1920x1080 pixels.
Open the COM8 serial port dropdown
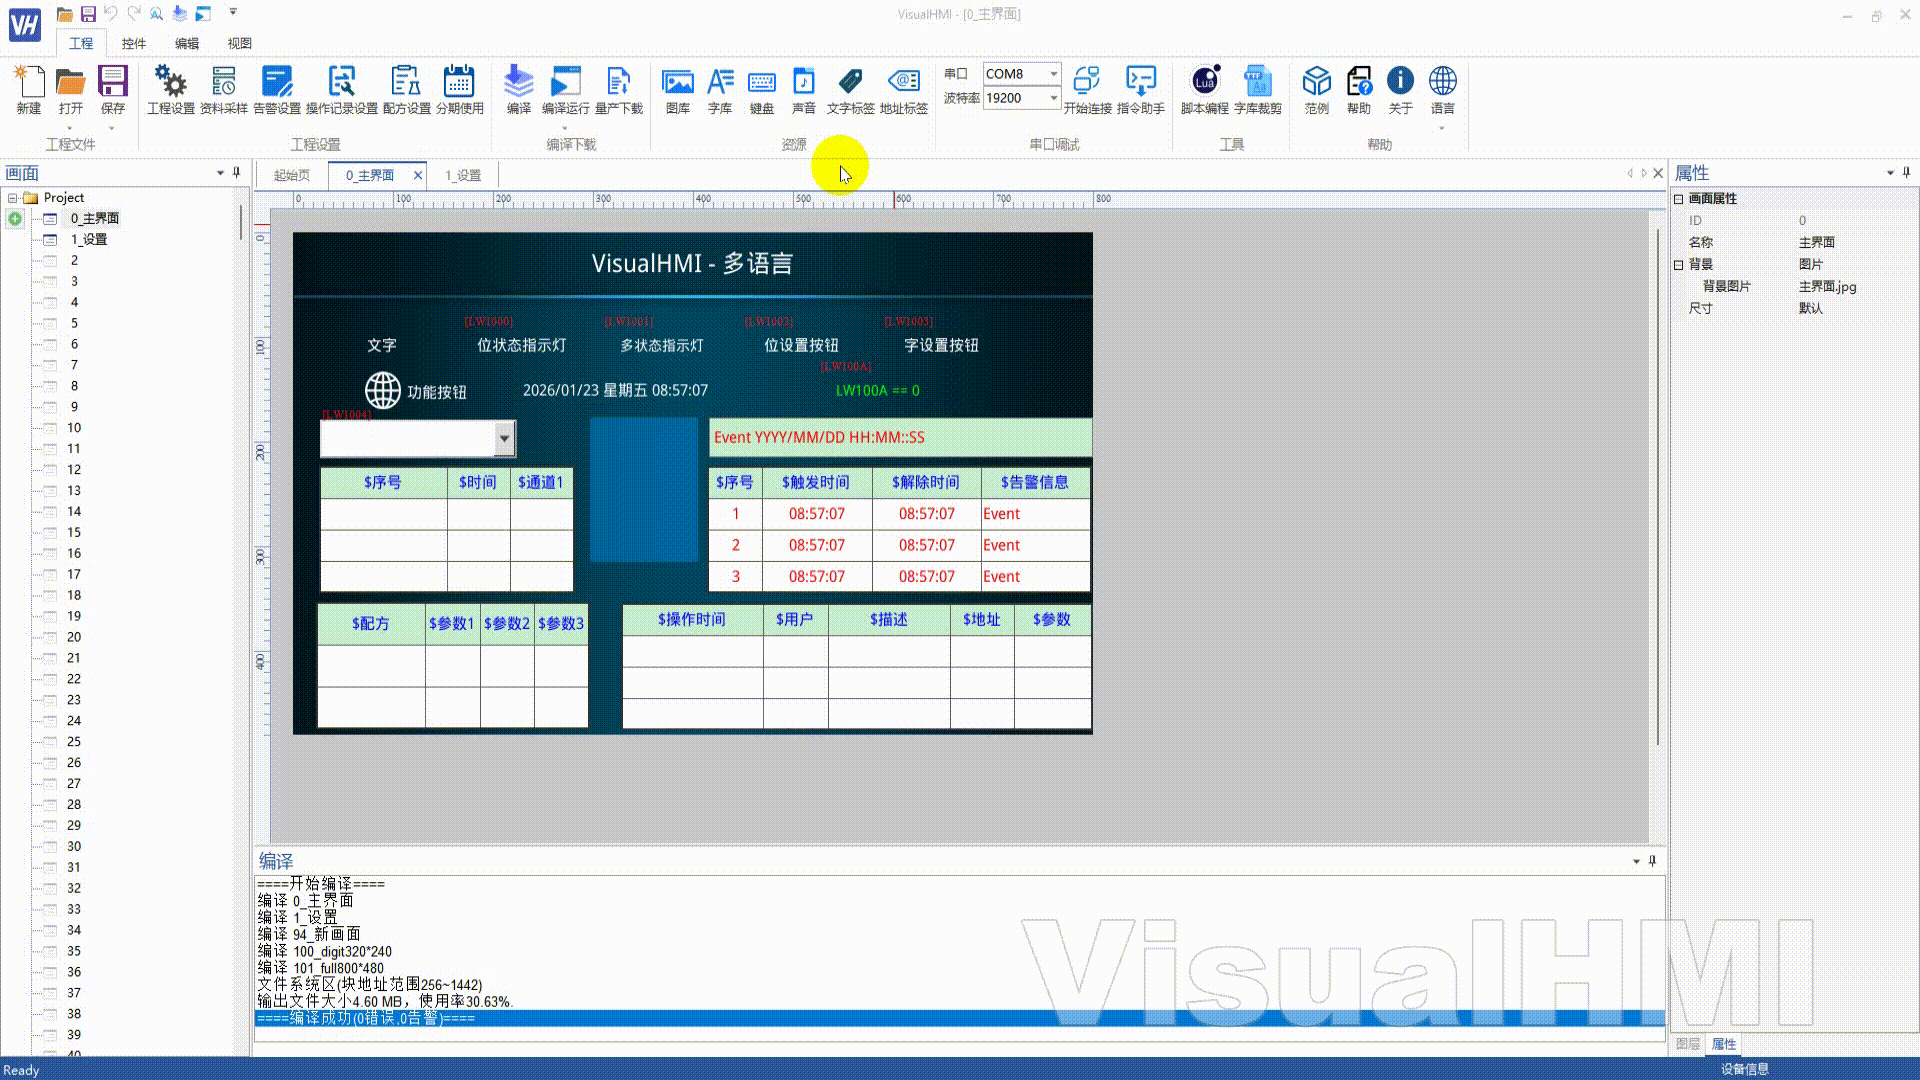tap(1053, 74)
